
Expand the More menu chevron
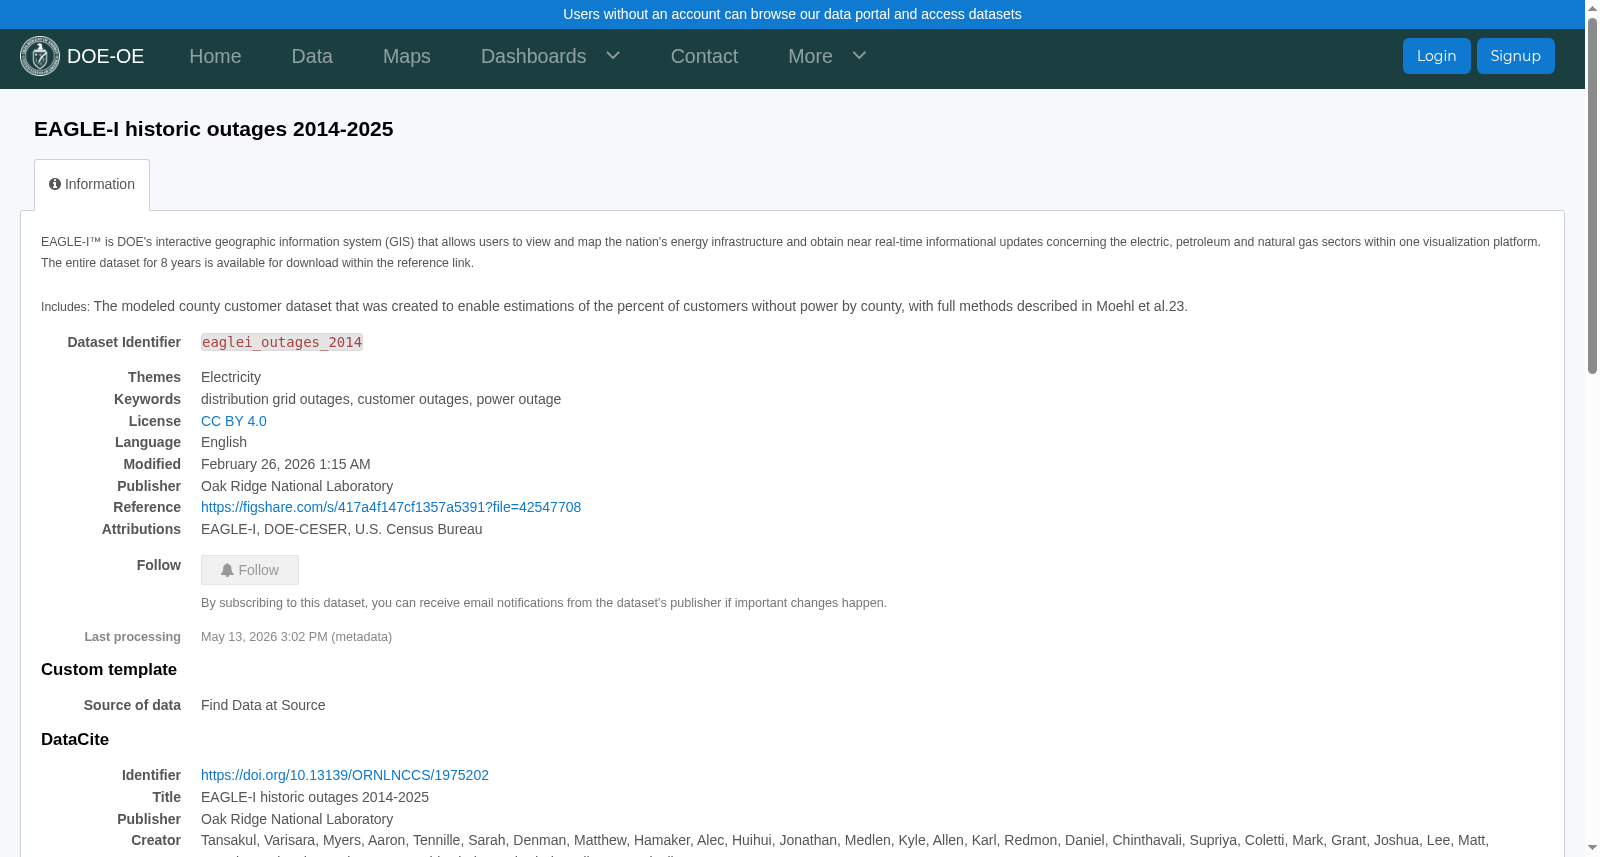859,55
